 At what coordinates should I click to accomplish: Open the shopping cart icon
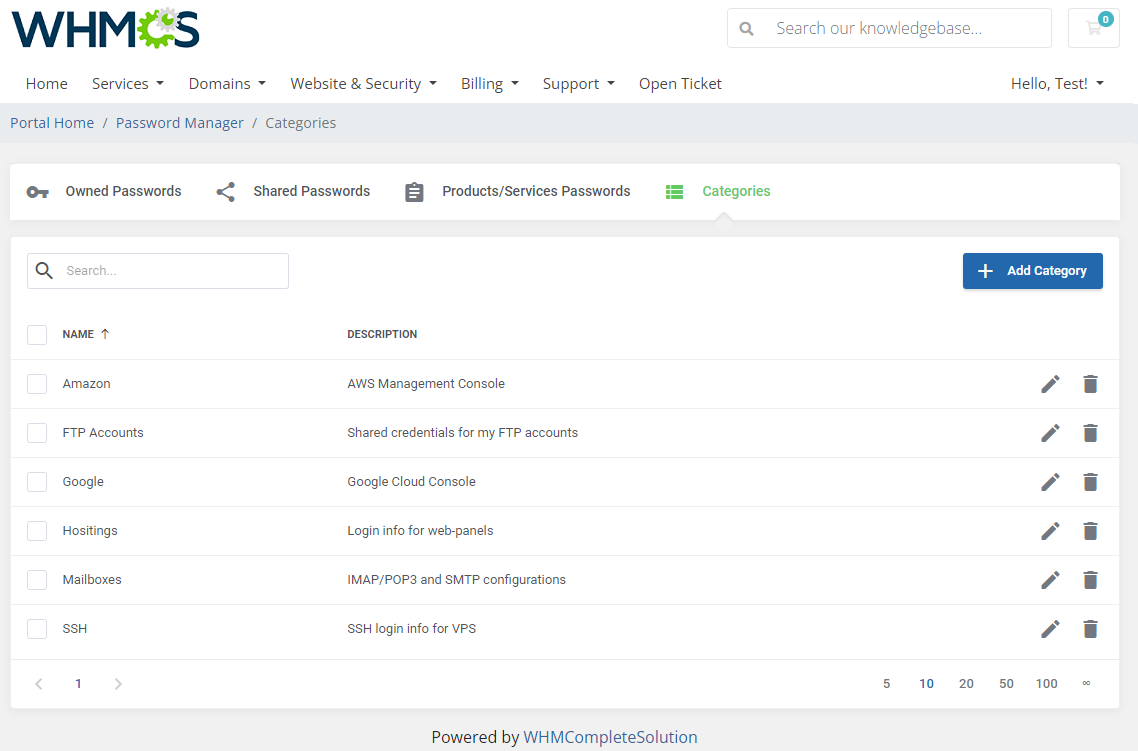pyautogui.click(x=1094, y=28)
